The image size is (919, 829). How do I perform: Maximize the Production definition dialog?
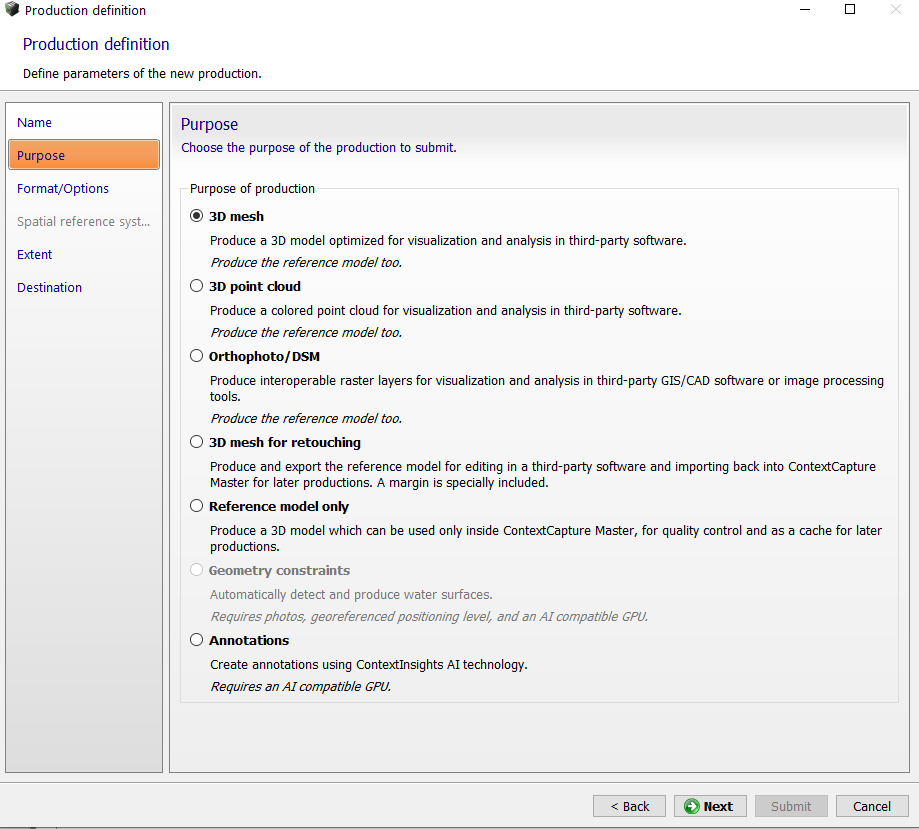coord(850,10)
